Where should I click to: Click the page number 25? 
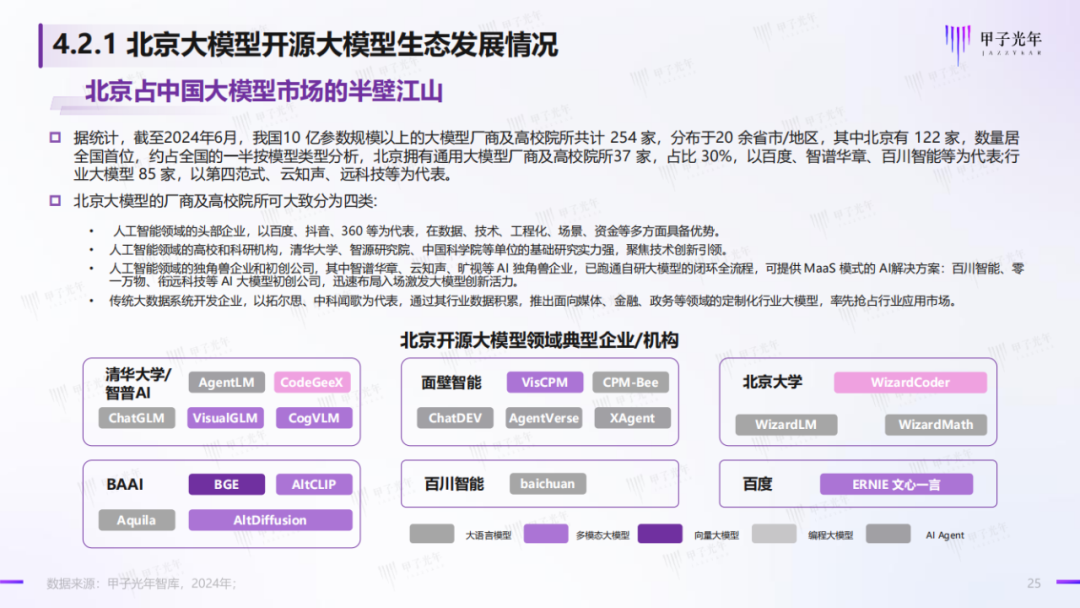point(1034,583)
